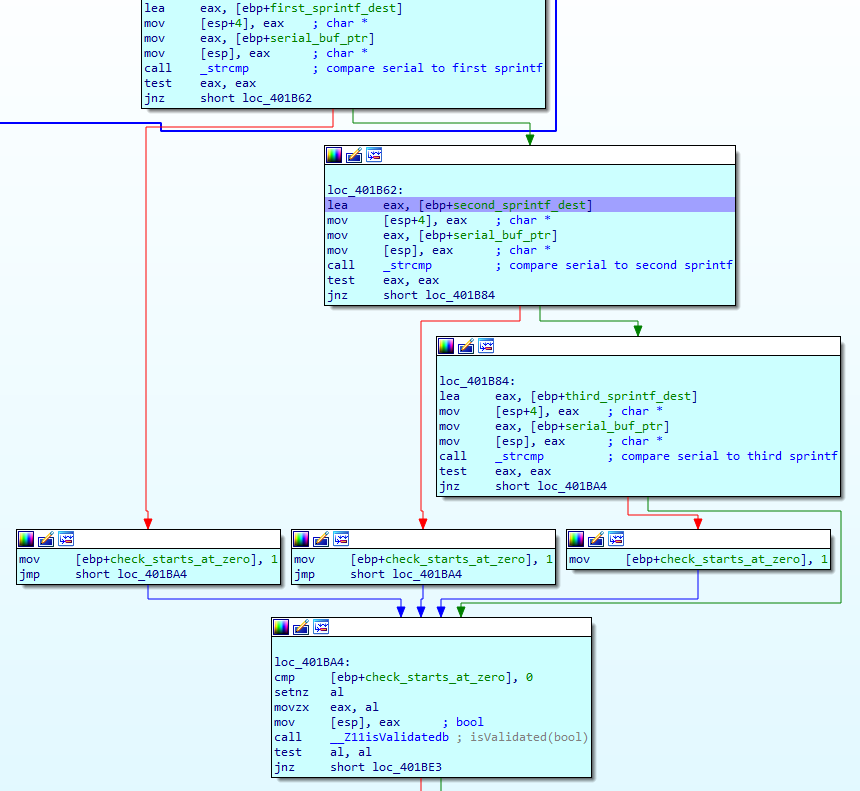Click test eax, eax in loc_401B62 block

tap(383, 280)
